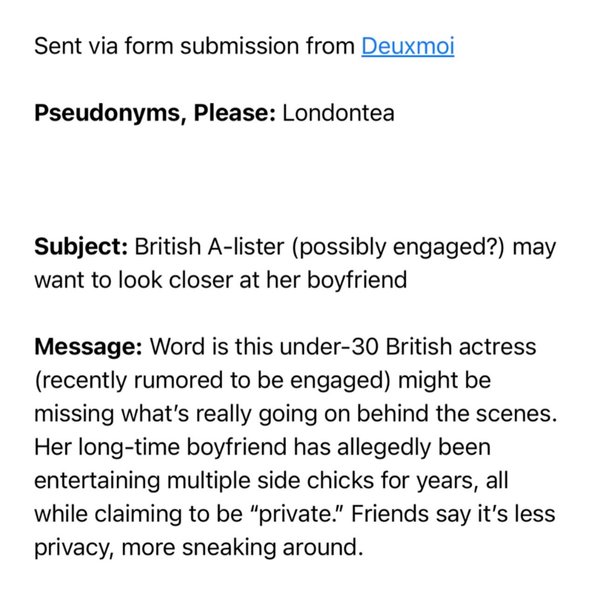Click the bold "Message:" label

(87, 347)
